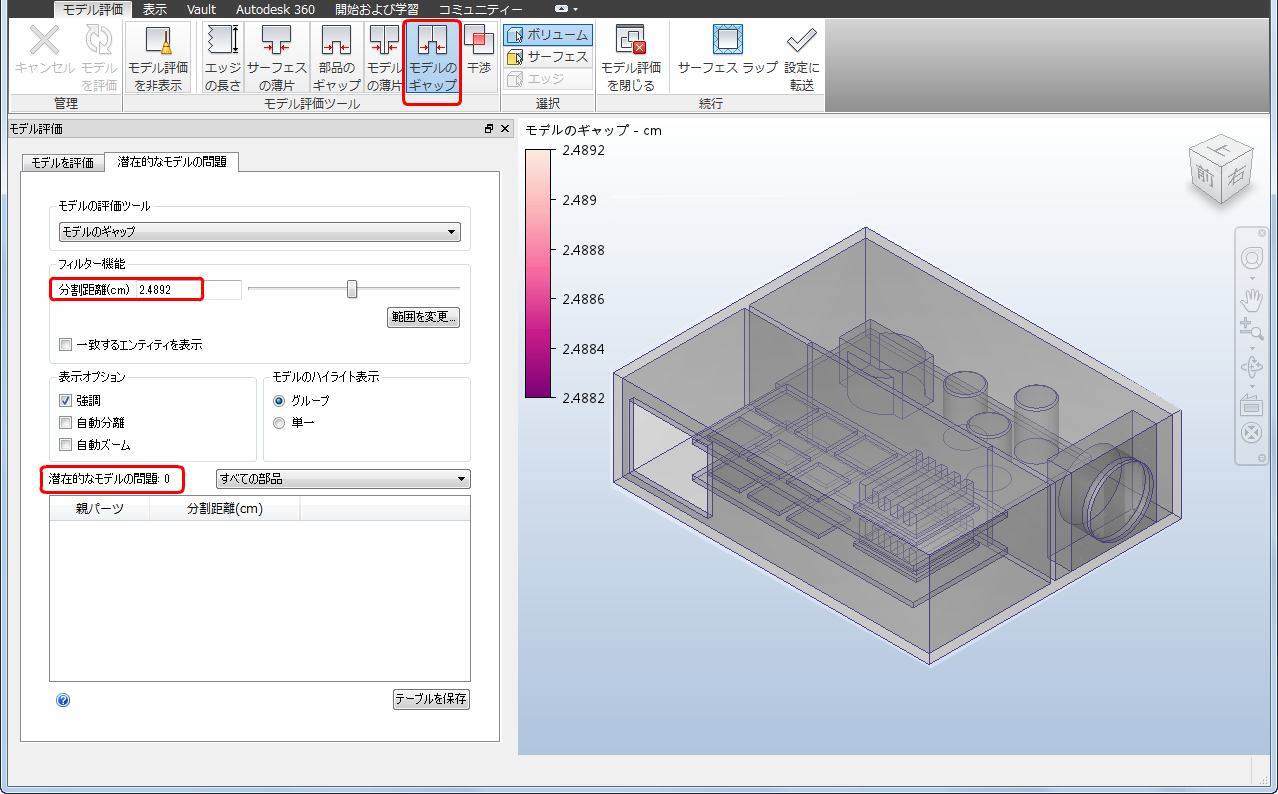Toggle サーフェス selection mode
The height and width of the screenshot is (794, 1278).
[548, 57]
